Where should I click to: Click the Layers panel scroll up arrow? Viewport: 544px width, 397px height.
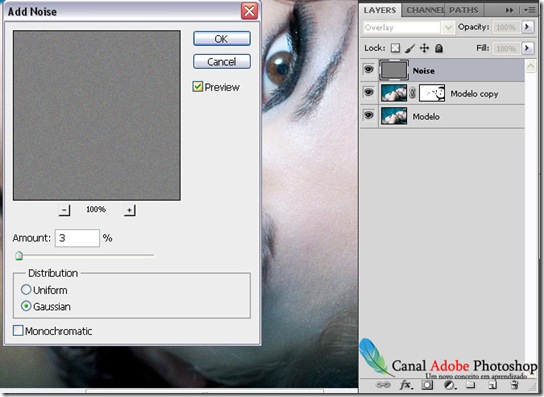pos(530,66)
